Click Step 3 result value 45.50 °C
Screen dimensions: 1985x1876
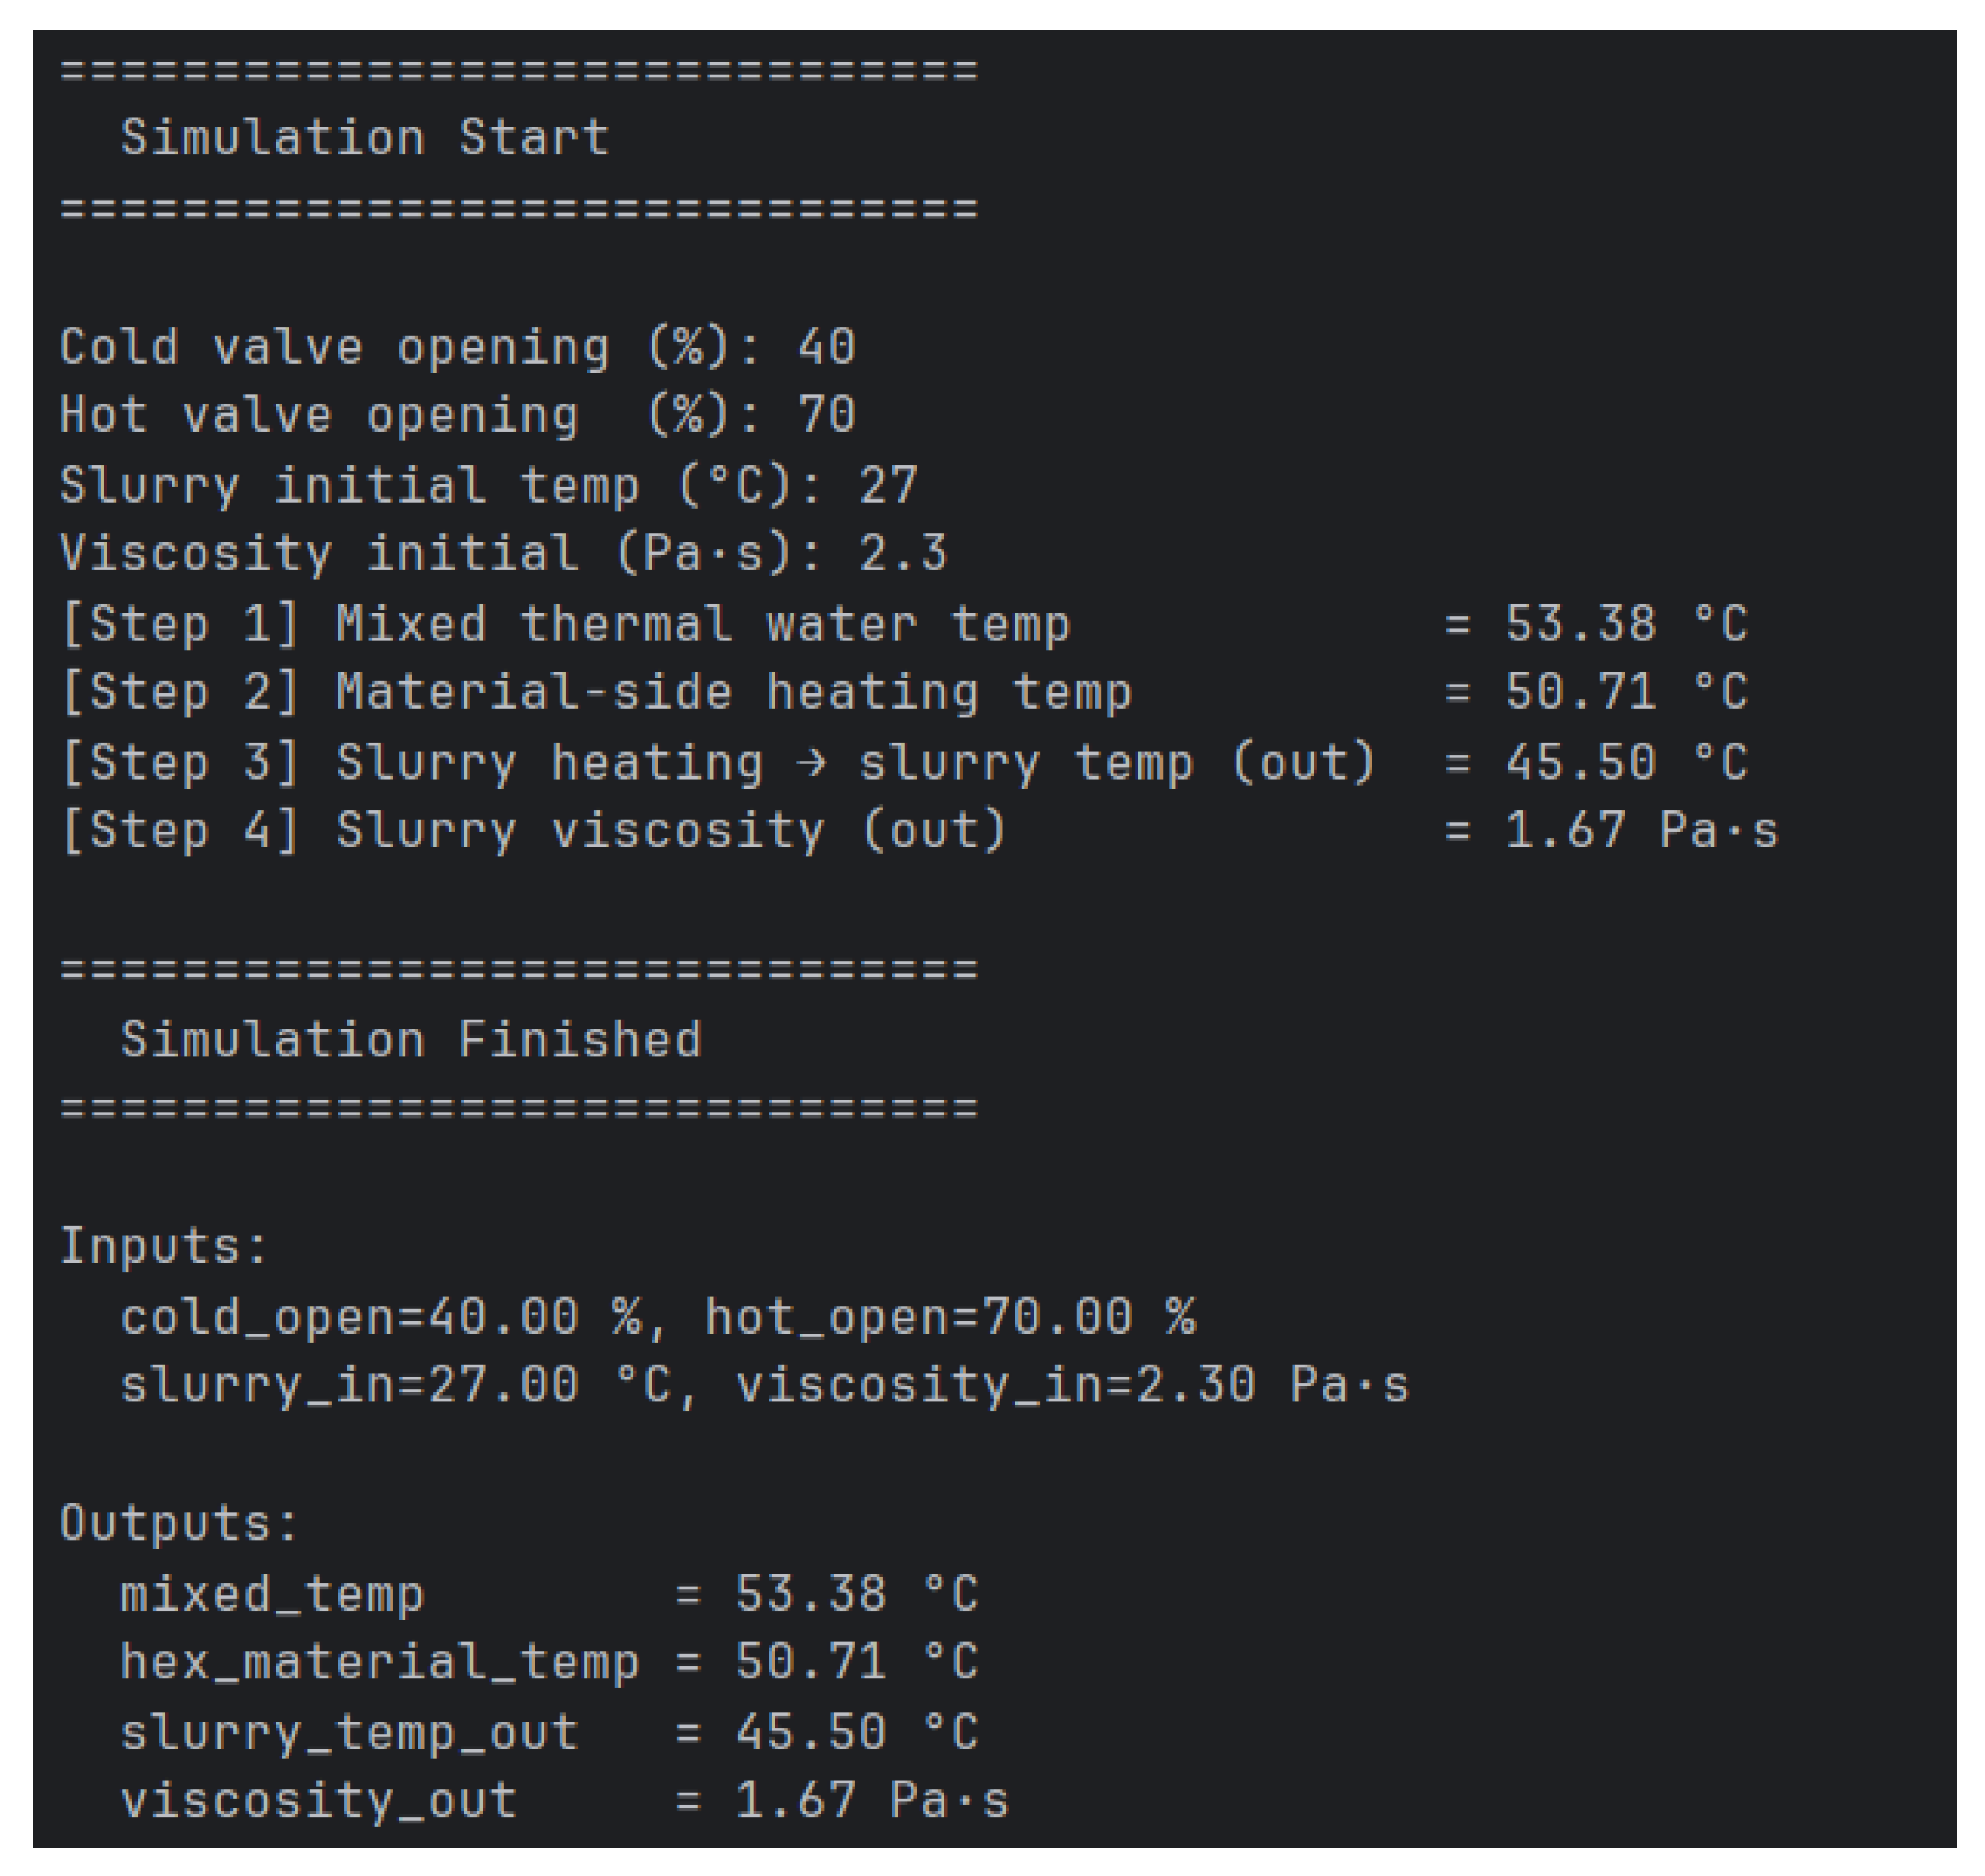tap(1625, 762)
